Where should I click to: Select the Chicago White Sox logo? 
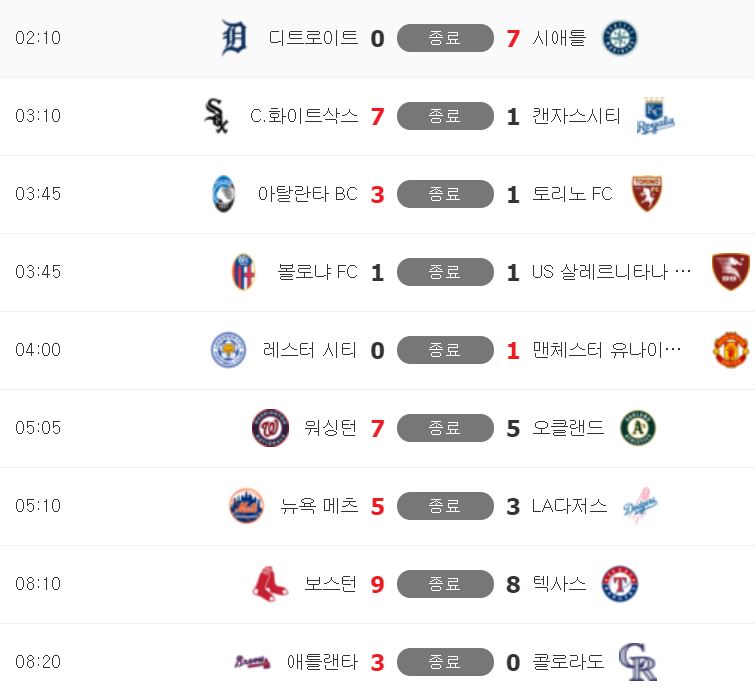click(216, 116)
